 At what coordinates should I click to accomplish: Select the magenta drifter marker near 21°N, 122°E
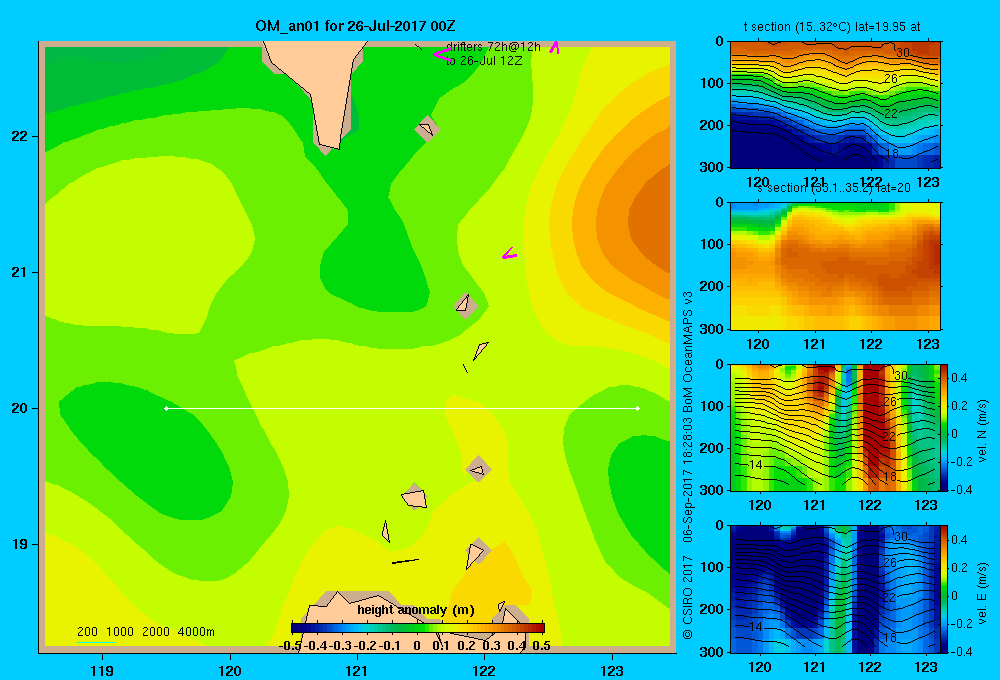[509, 254]
